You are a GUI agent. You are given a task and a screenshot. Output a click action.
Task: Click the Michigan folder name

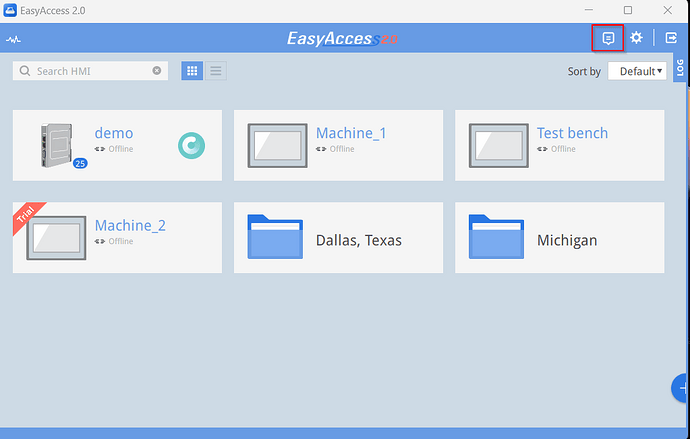point(567,240)
